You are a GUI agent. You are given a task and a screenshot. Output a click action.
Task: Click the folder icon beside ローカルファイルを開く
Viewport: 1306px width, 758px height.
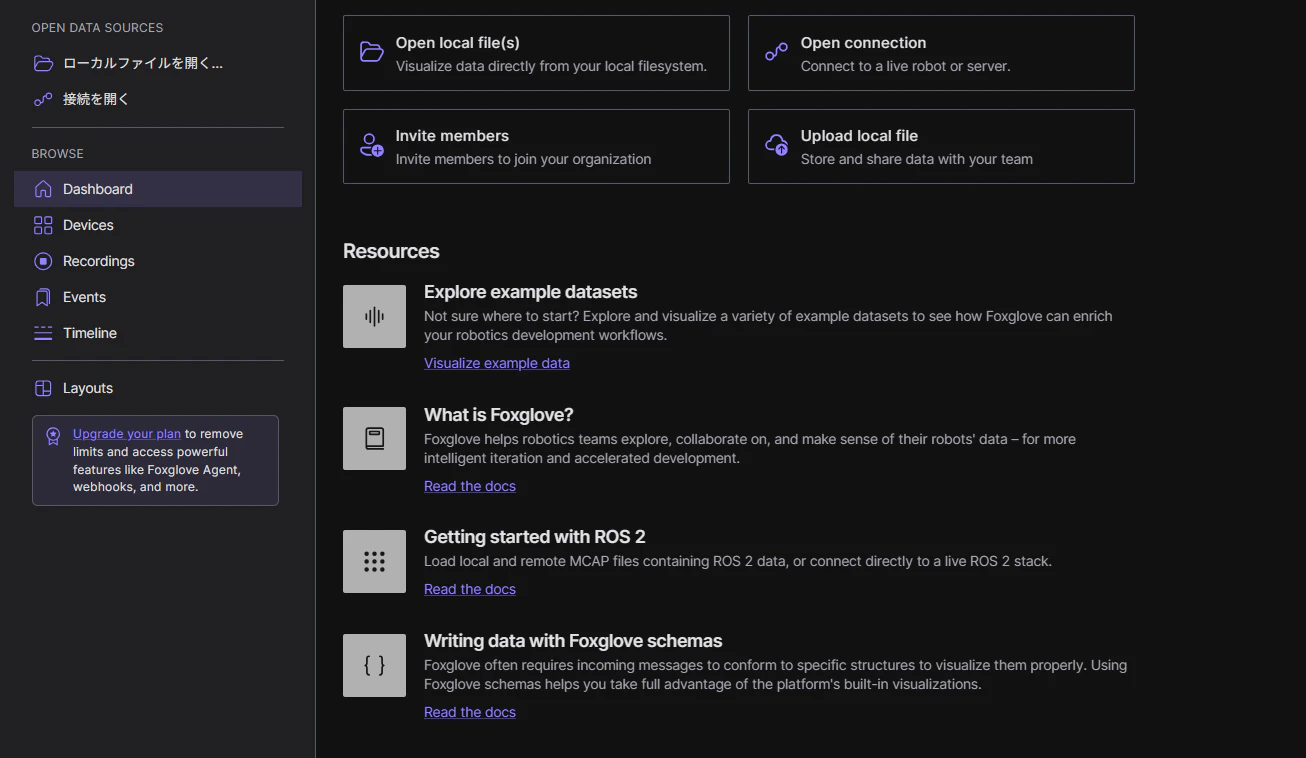pyautogui.click(x=43, y=63)
